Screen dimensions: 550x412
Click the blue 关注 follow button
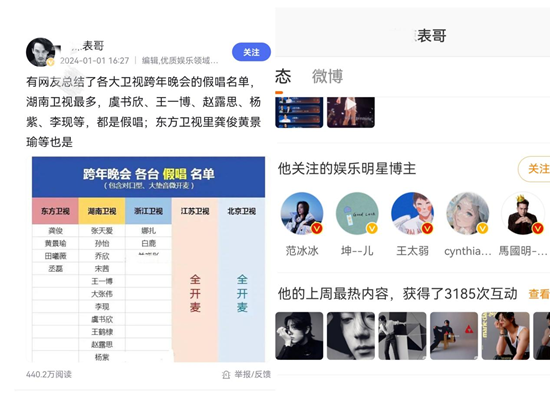[x=251, y=52]
